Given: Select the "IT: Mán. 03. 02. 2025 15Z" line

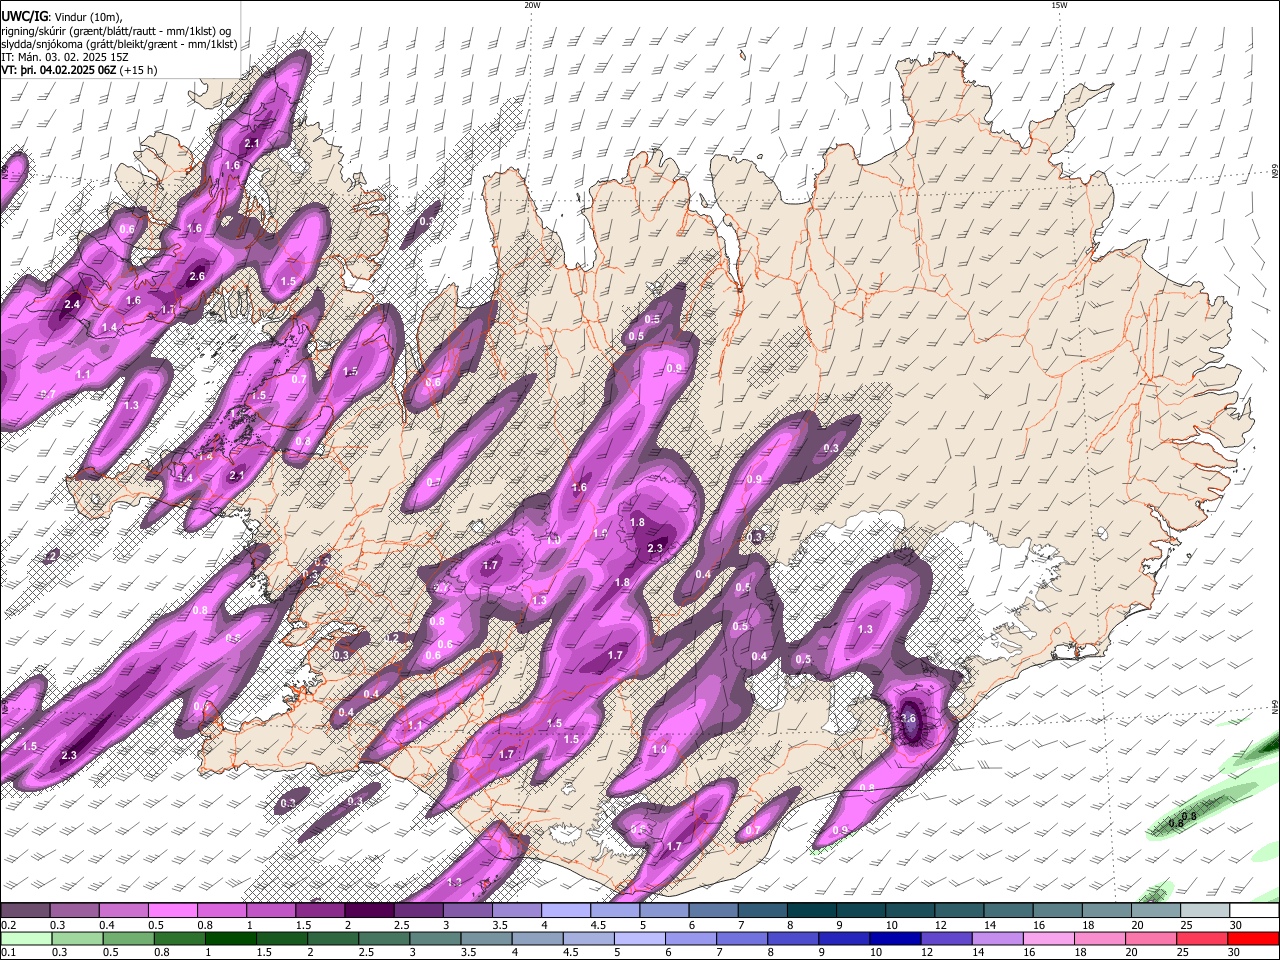Looking at the screenshot, I should click(x=66, y=57).
